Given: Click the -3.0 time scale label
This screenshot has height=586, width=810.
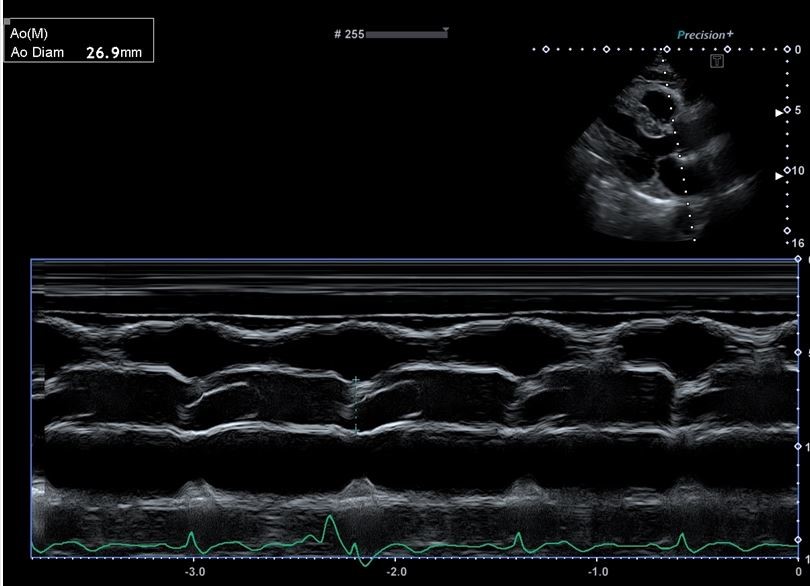Looking at the screenshot, I should [x=196, y=572].
